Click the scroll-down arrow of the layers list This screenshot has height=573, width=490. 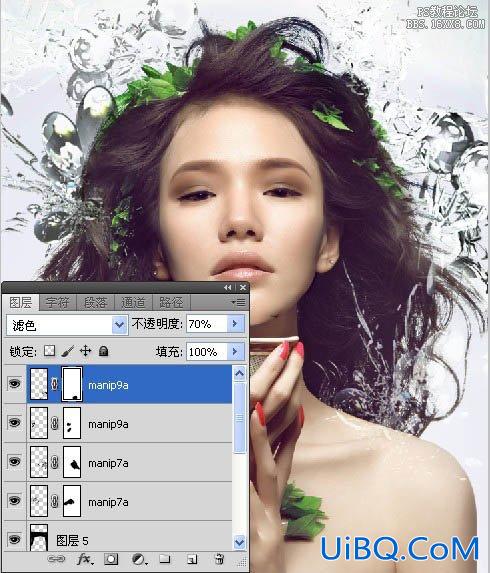point(239,542)
